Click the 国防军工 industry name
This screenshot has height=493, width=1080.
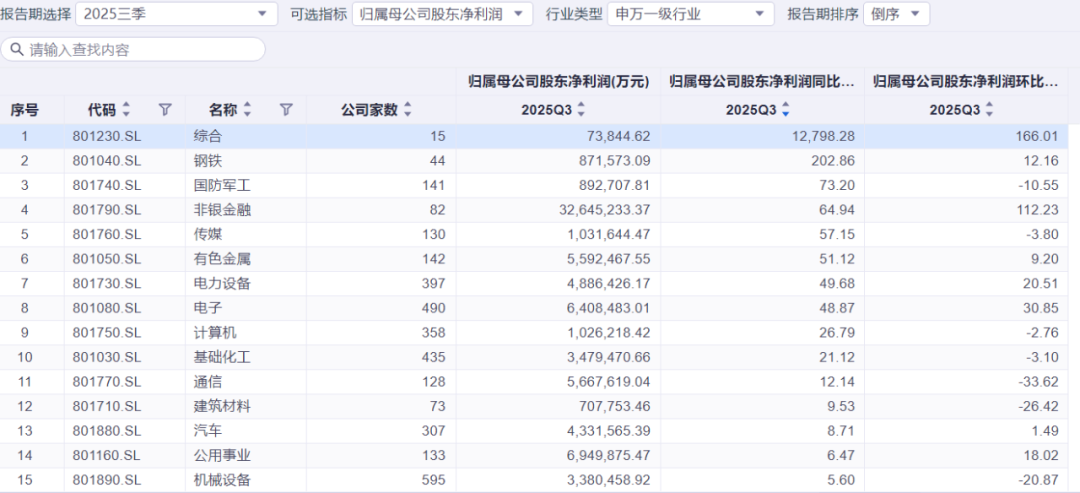[222, 186]
